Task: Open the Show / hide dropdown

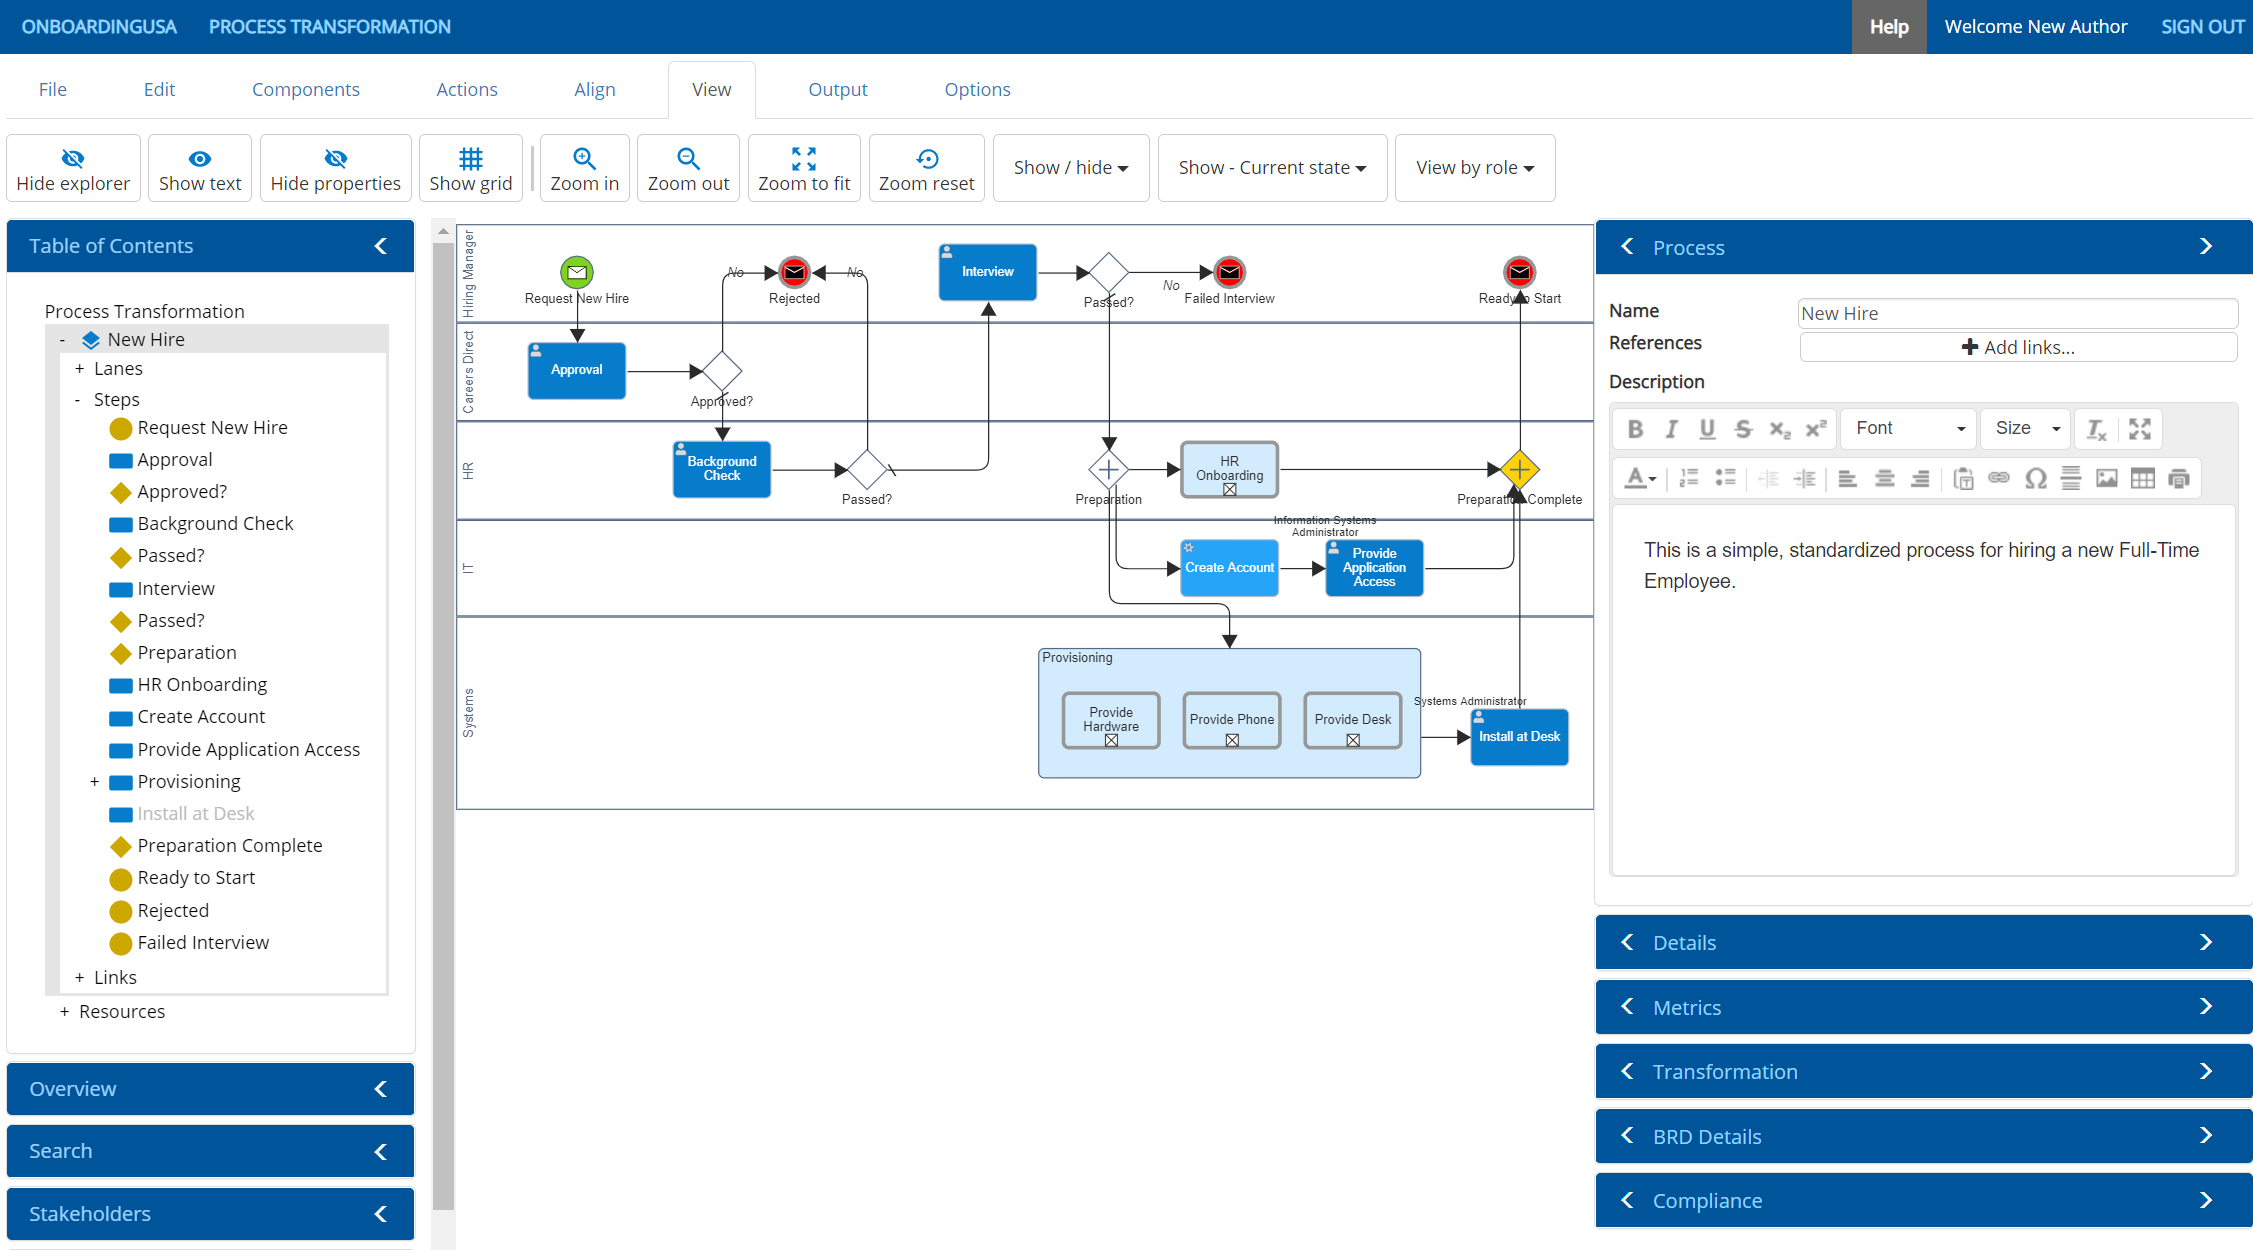Action: (x=1070, y=168)
